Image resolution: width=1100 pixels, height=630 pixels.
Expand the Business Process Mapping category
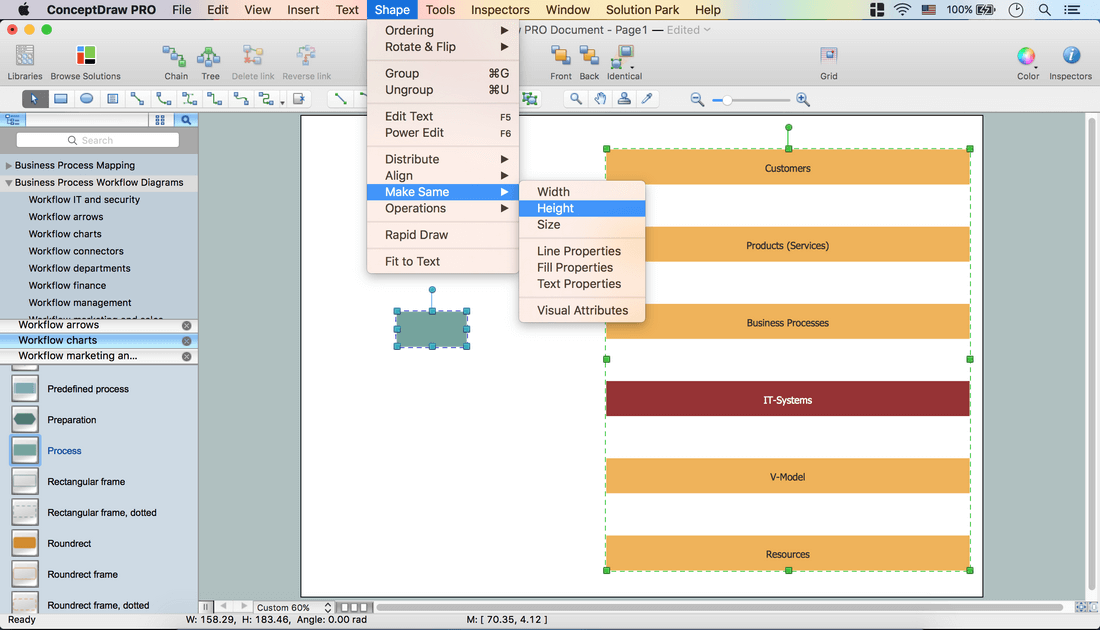click(9, 166)
